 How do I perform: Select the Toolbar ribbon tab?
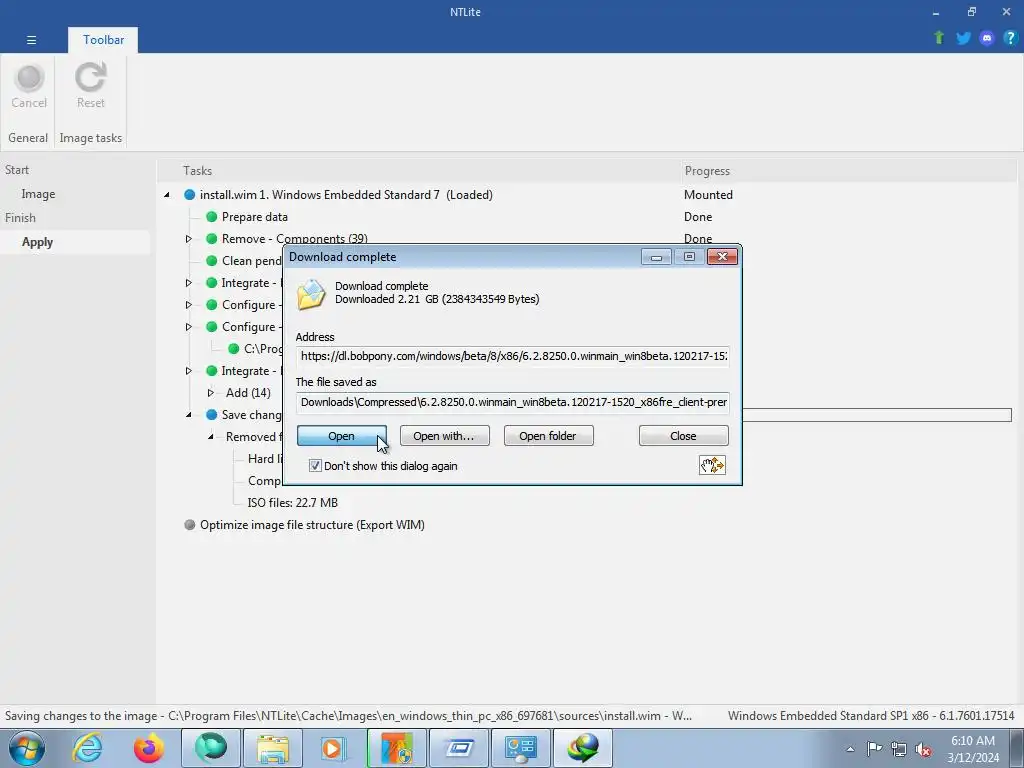[x=103, y=40]
